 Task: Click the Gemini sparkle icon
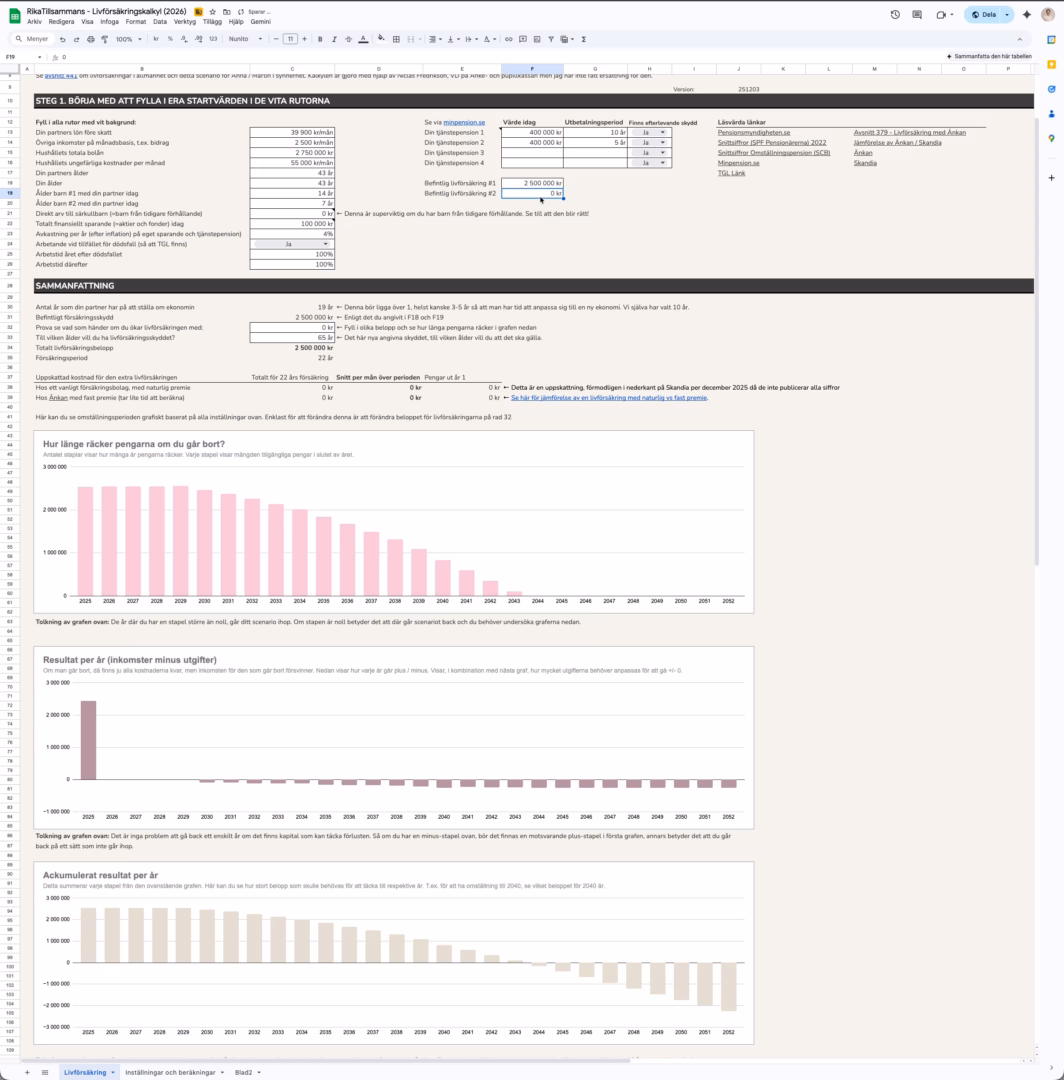coord(1027,15)
